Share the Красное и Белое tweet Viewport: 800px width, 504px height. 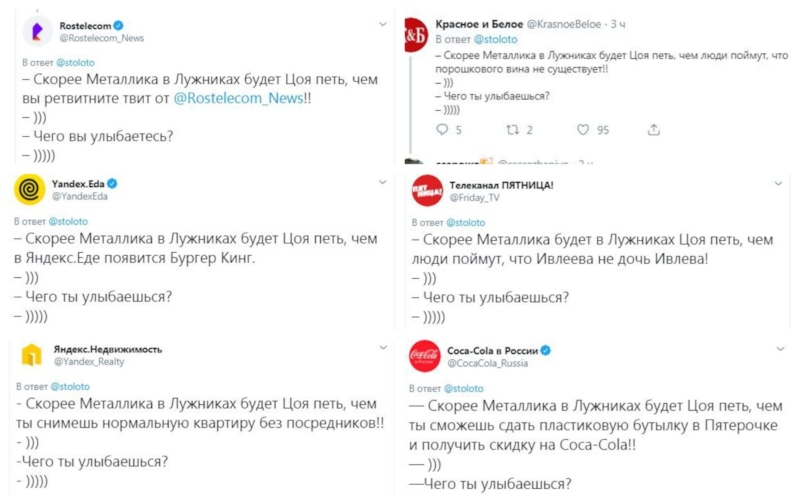coord(654,130)
